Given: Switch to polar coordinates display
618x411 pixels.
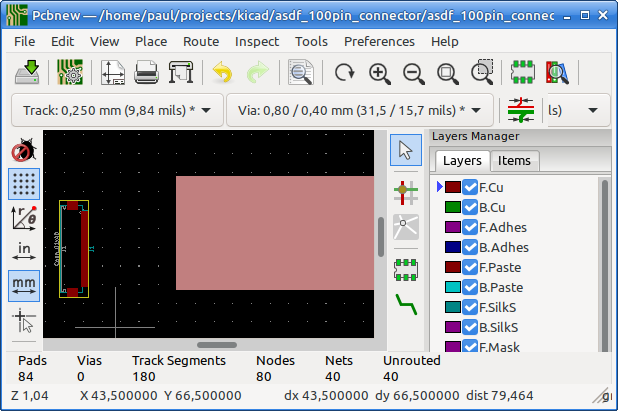Looking at the screenshot, I should (24, 218).
